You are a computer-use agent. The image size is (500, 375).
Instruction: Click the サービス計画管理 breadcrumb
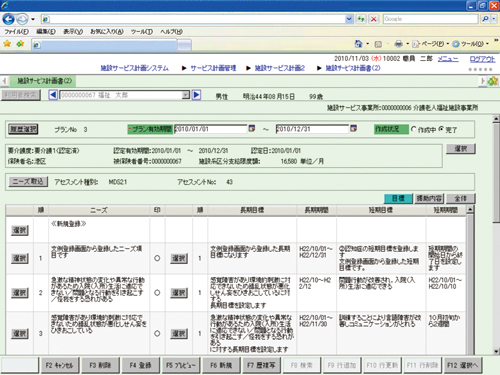click(213, 68)
